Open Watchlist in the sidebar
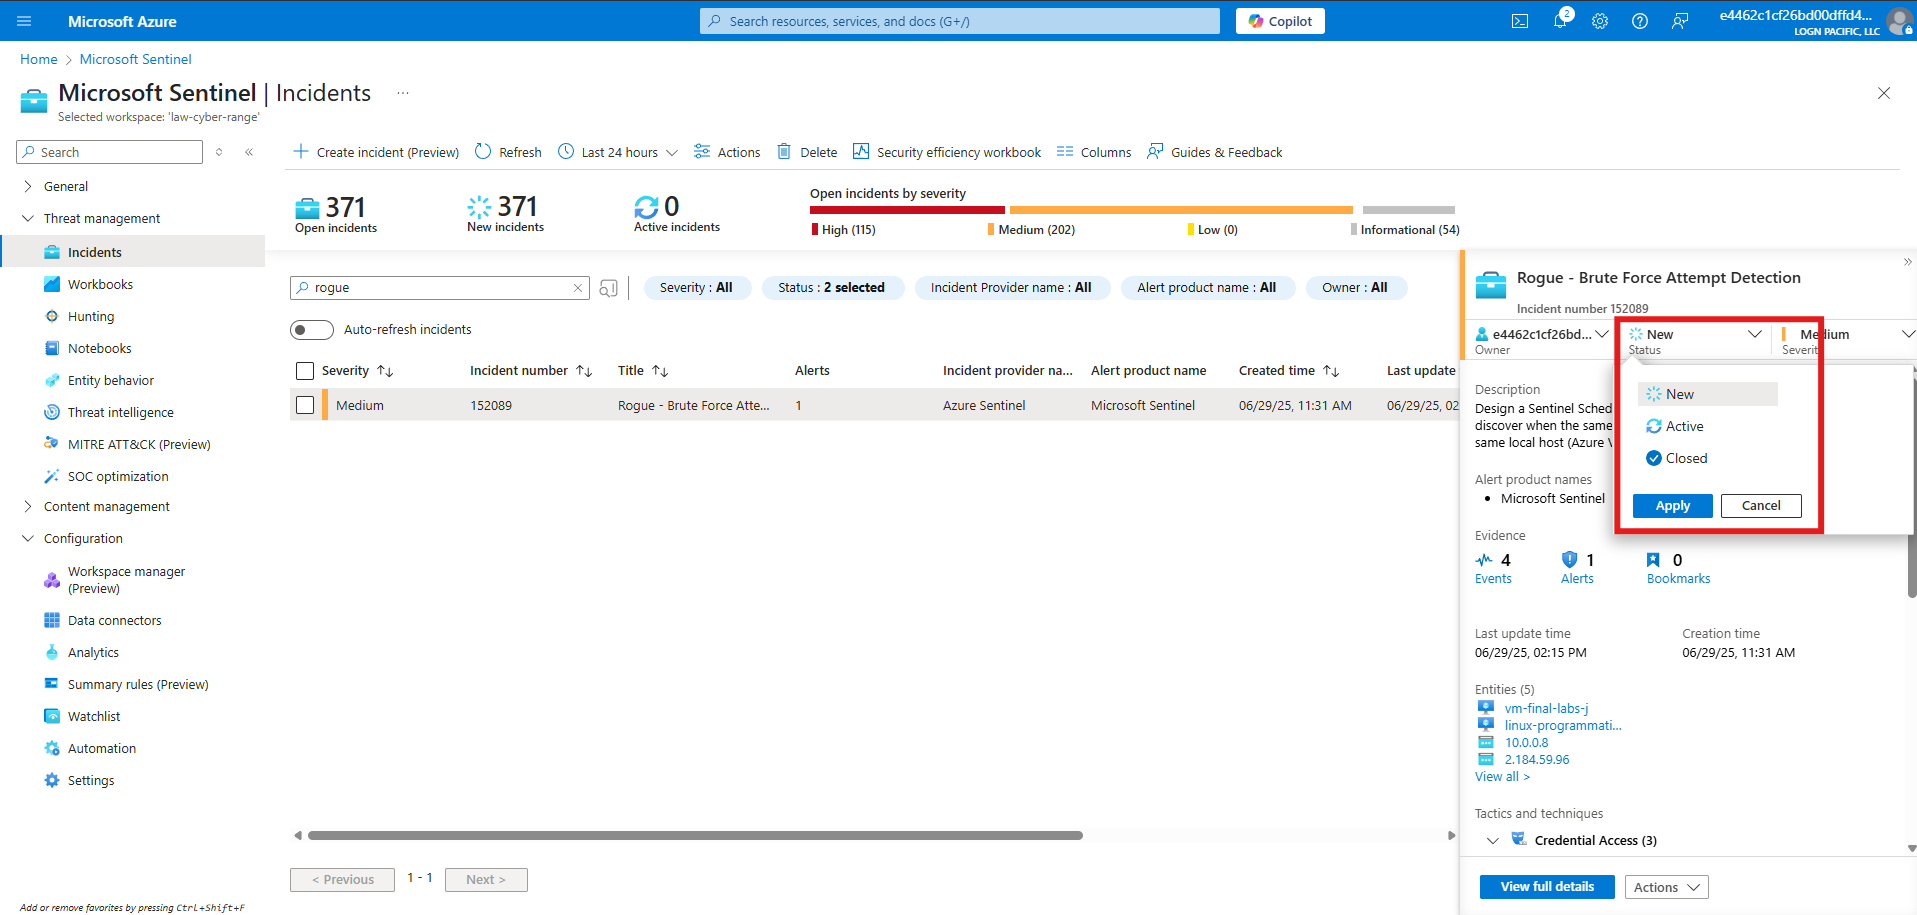Image resolution: width=1917 pixels, height=915 pixels. click(94, 716)
